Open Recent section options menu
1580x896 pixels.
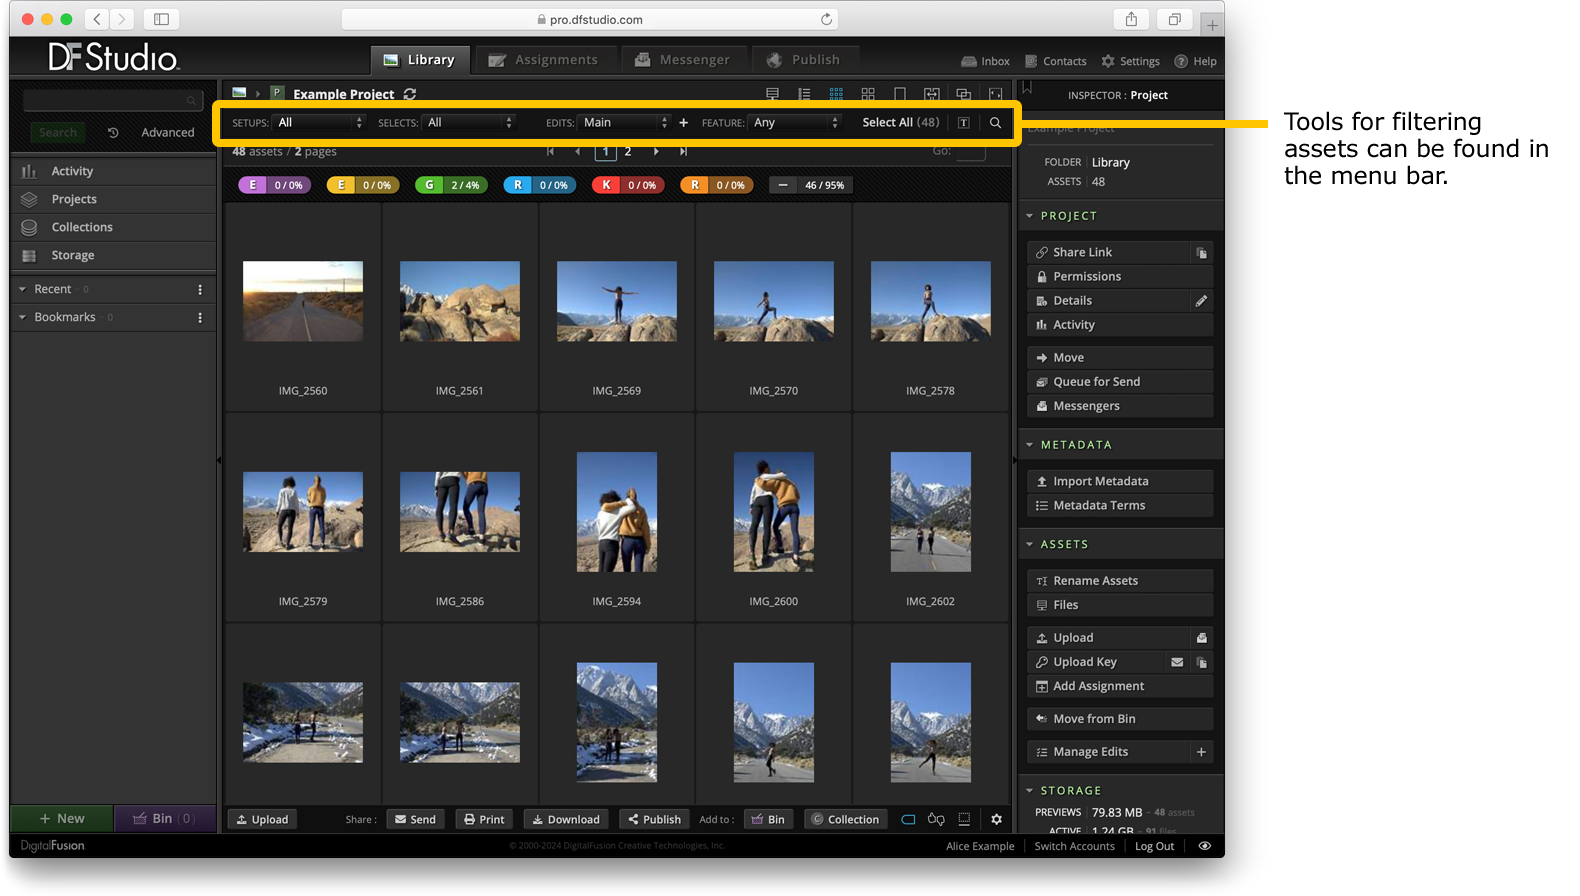pos(200,290)
